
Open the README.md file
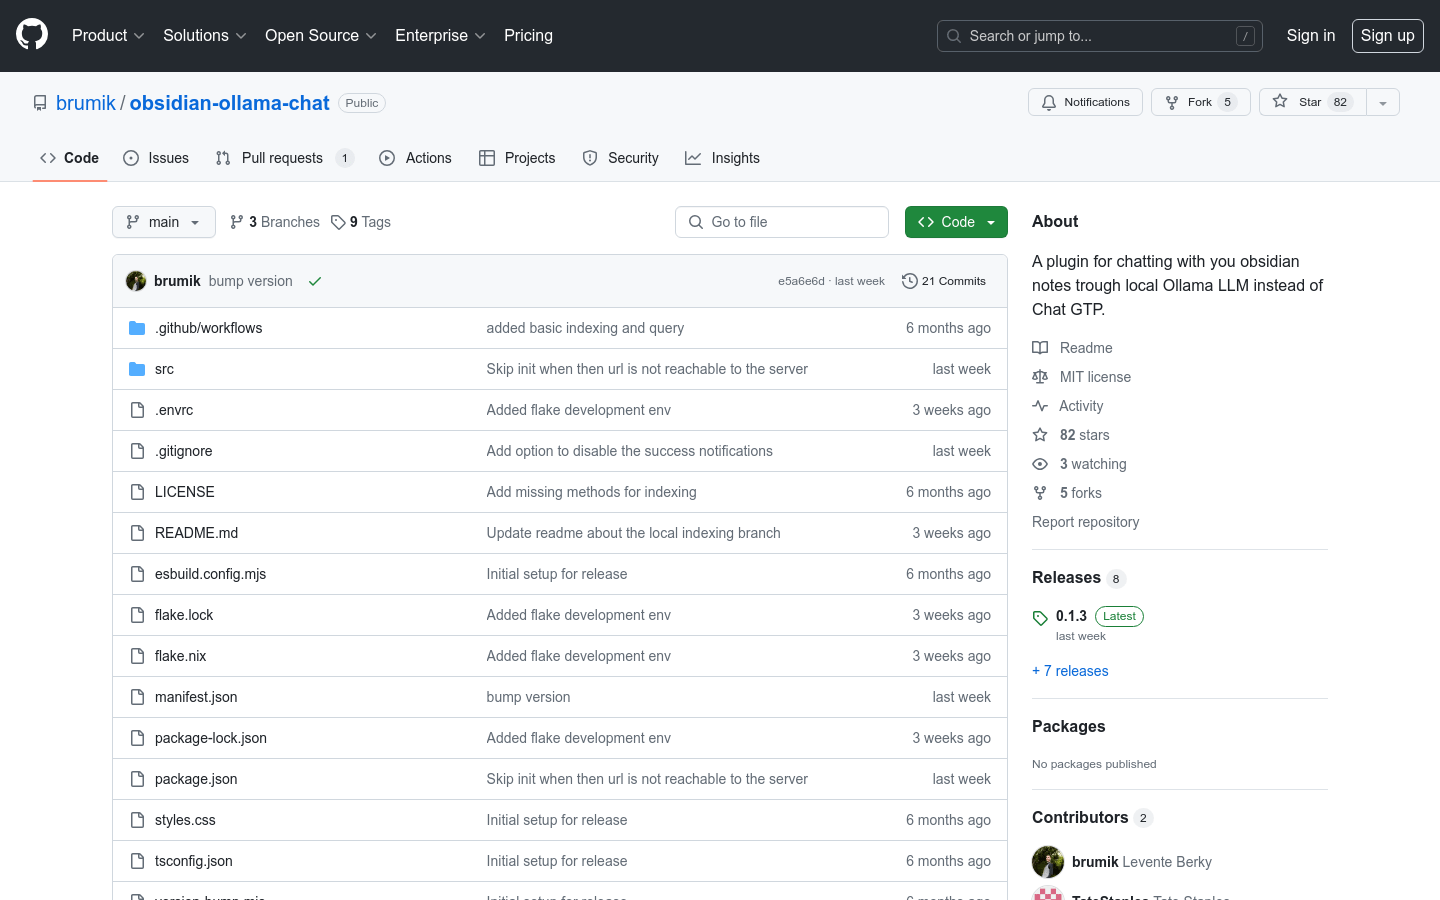click(196, 533)
